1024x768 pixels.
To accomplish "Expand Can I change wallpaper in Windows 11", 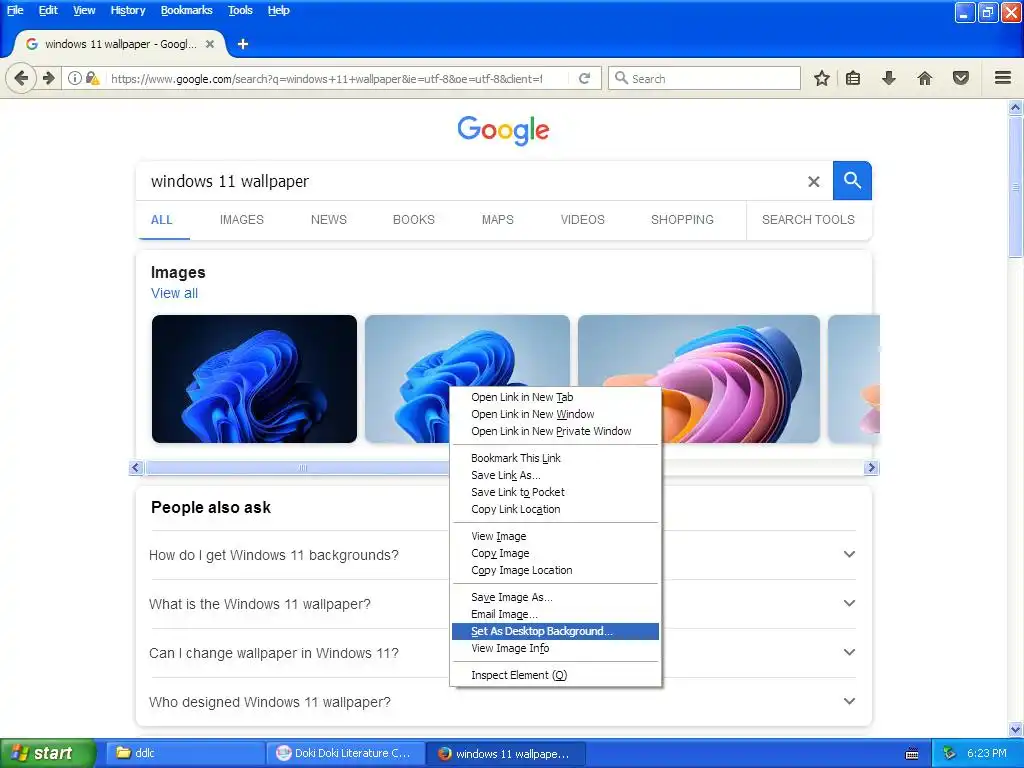I will pos(502,653).
